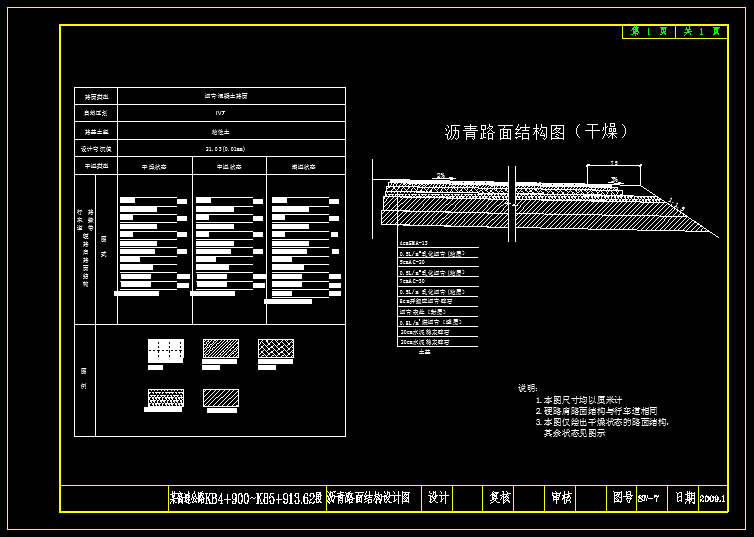754x537 pixels.
Task: Click the title 沥青路面结构图（干燥）
Action: click(x=537, y=132)
